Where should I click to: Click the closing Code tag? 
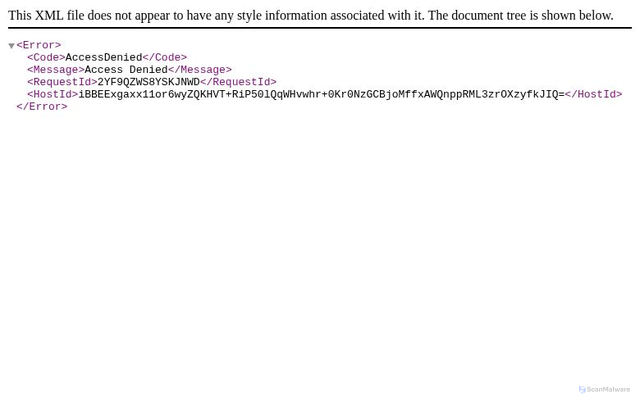point(164,58)
